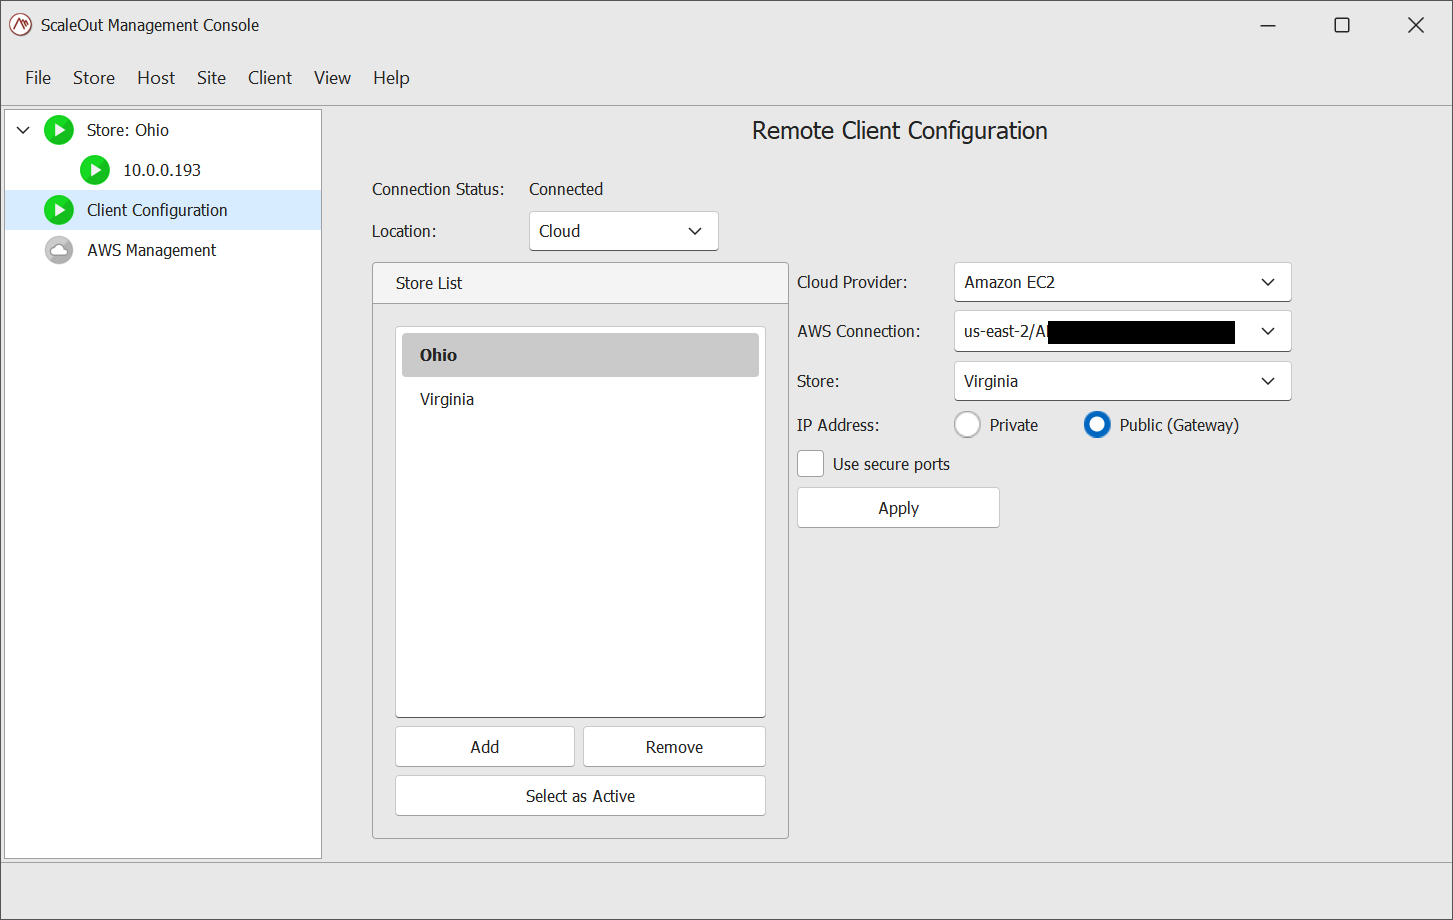Click the Apply button
The image size is (1453, 920).
[x=898, y=508]
